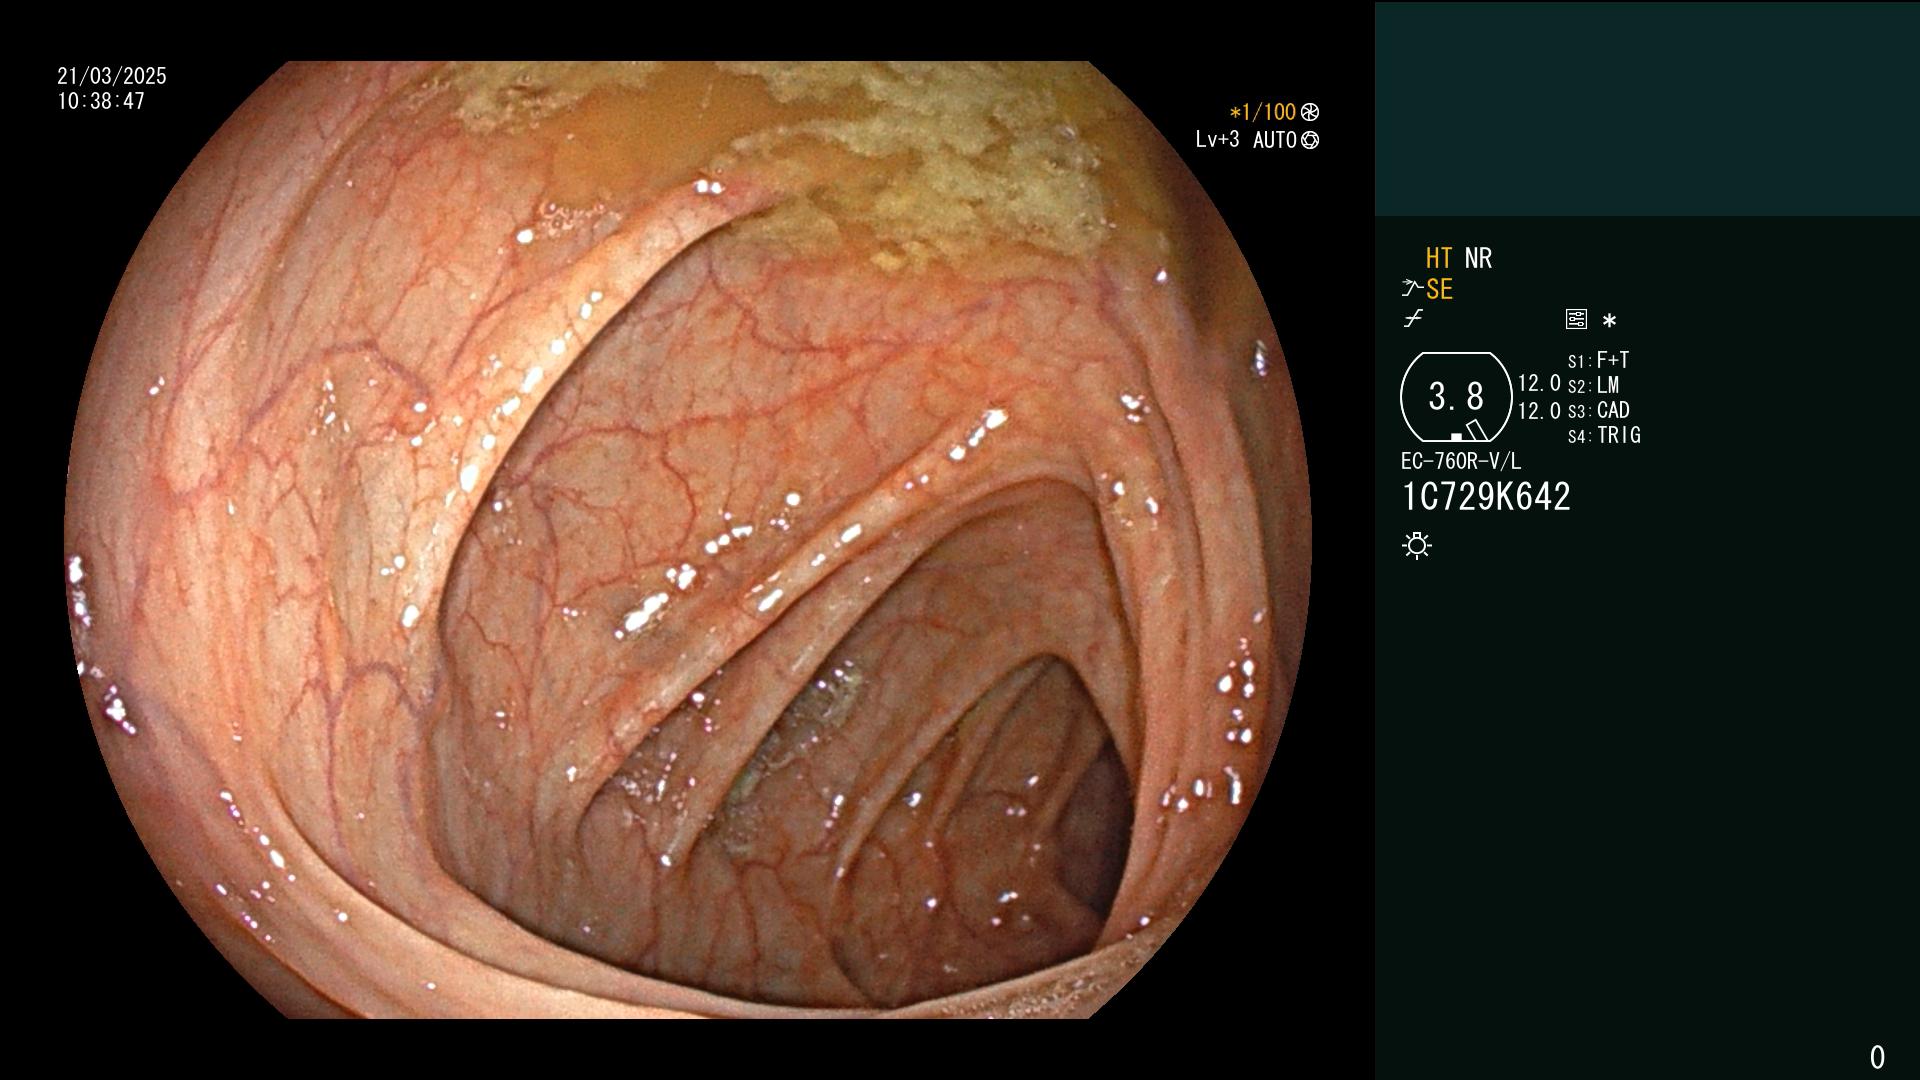This screenshot has width=1920, height=1080.
Task: Click the settings list icon beside the asterisk
Action: [1576, 319]
